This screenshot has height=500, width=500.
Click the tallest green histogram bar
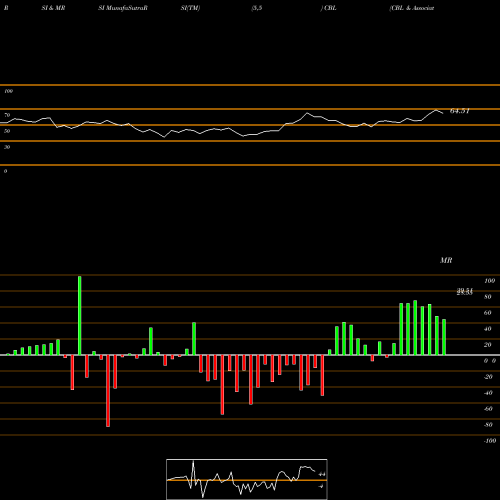(80, 315)
